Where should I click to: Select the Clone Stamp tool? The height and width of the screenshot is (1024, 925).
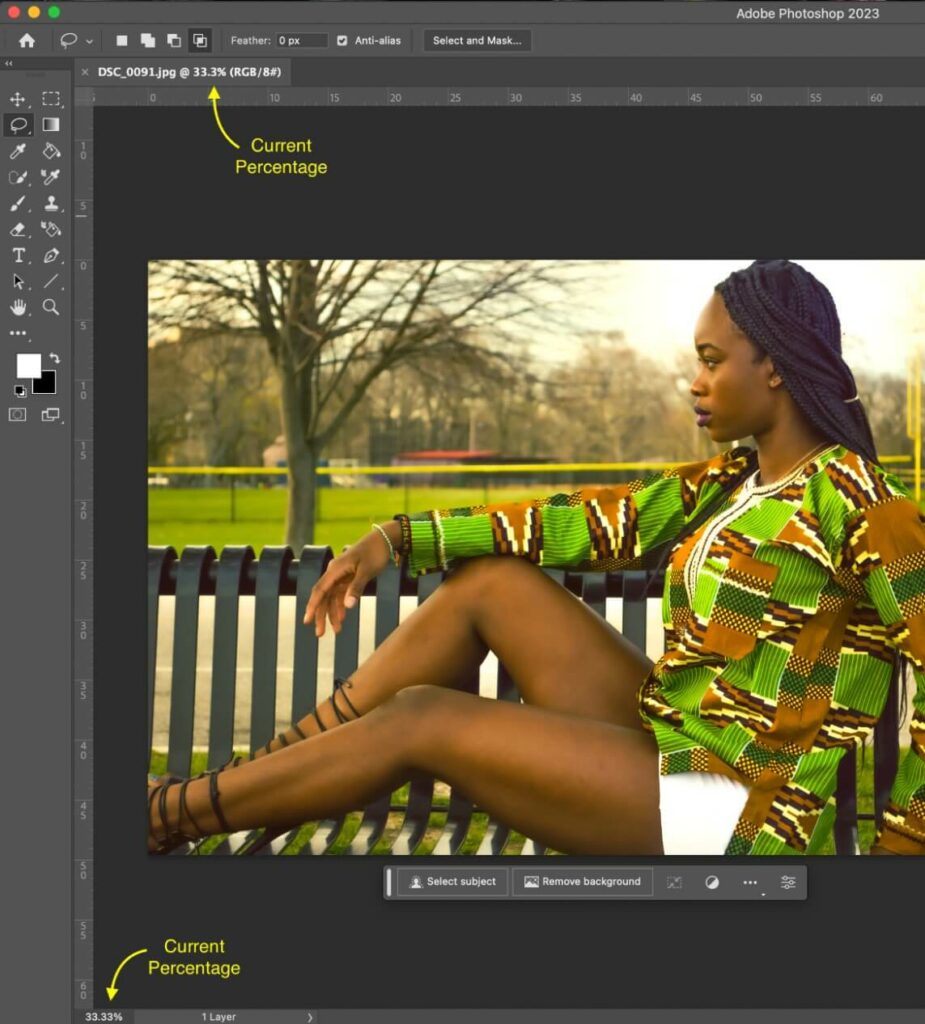51,203
